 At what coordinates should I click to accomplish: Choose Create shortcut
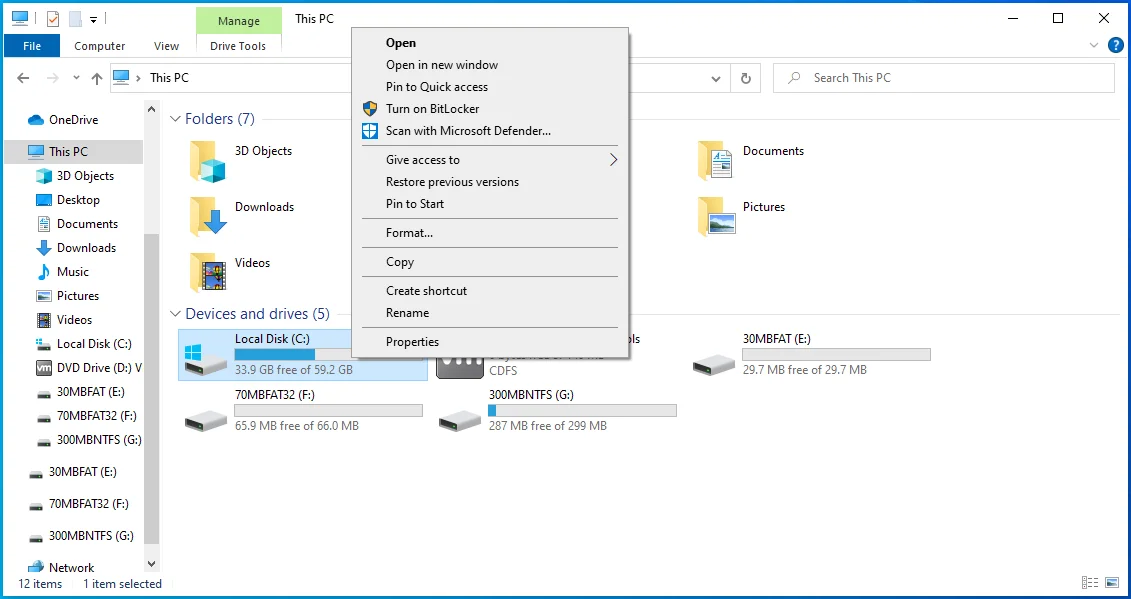[490, 291]
